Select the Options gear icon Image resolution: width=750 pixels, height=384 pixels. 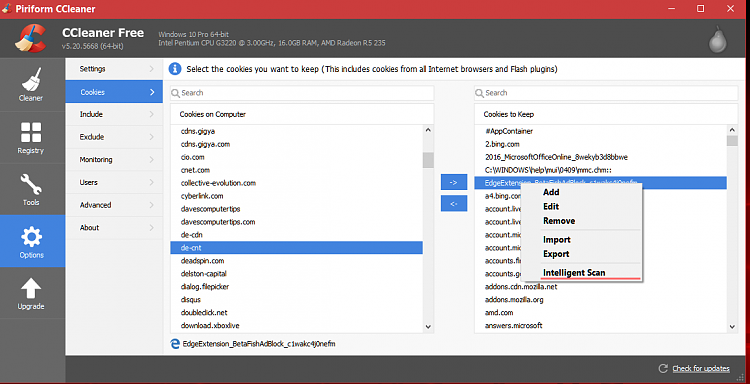click(x=32, y=237)
